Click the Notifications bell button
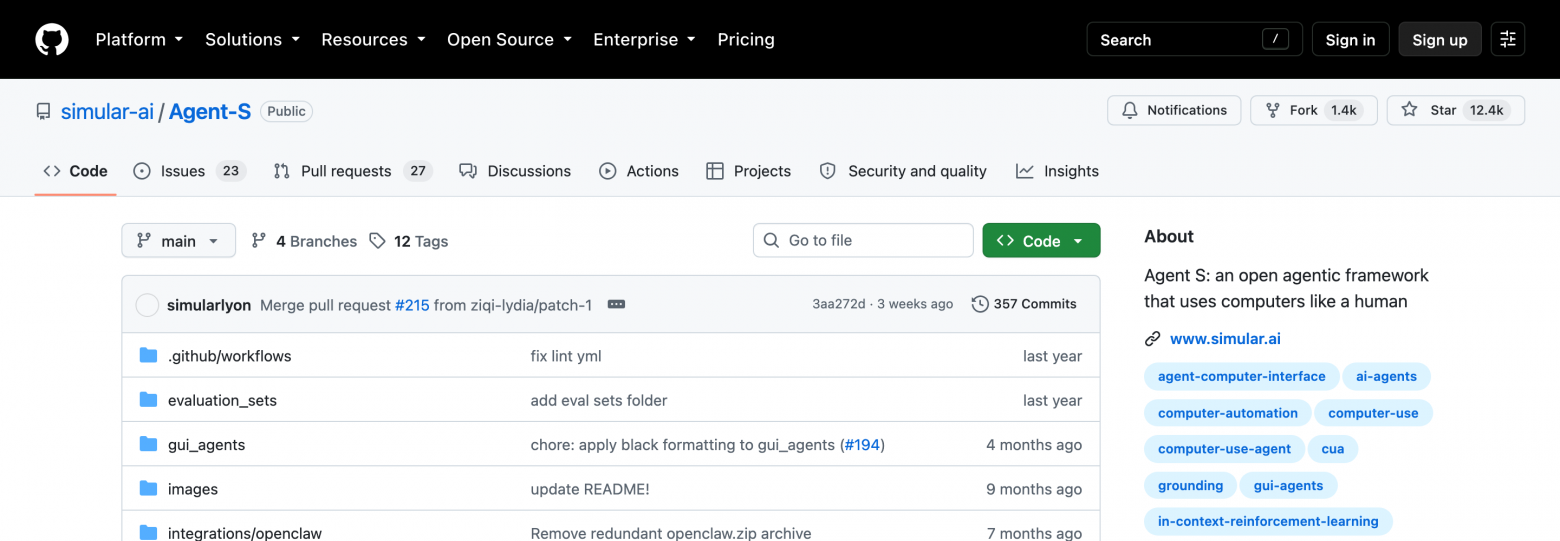This screenshot has height=541, width=1560. tap(1174, 110)
